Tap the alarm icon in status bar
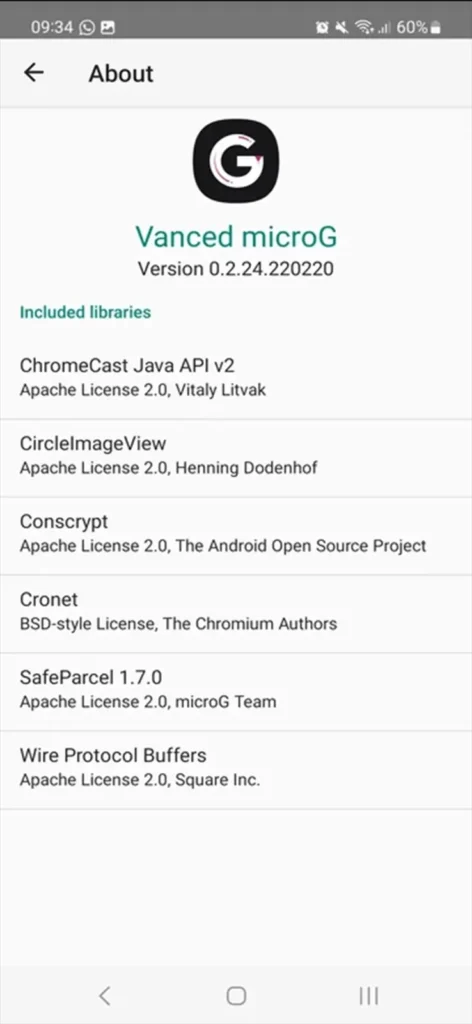The height and width of the screenshot is (1024, 472). click(x=322, y=27)
